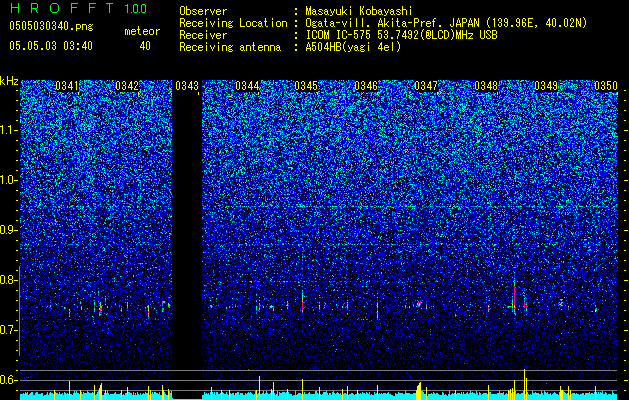Click the 0349 time marker
Viewport: 629px width, 400px height.
546,86
